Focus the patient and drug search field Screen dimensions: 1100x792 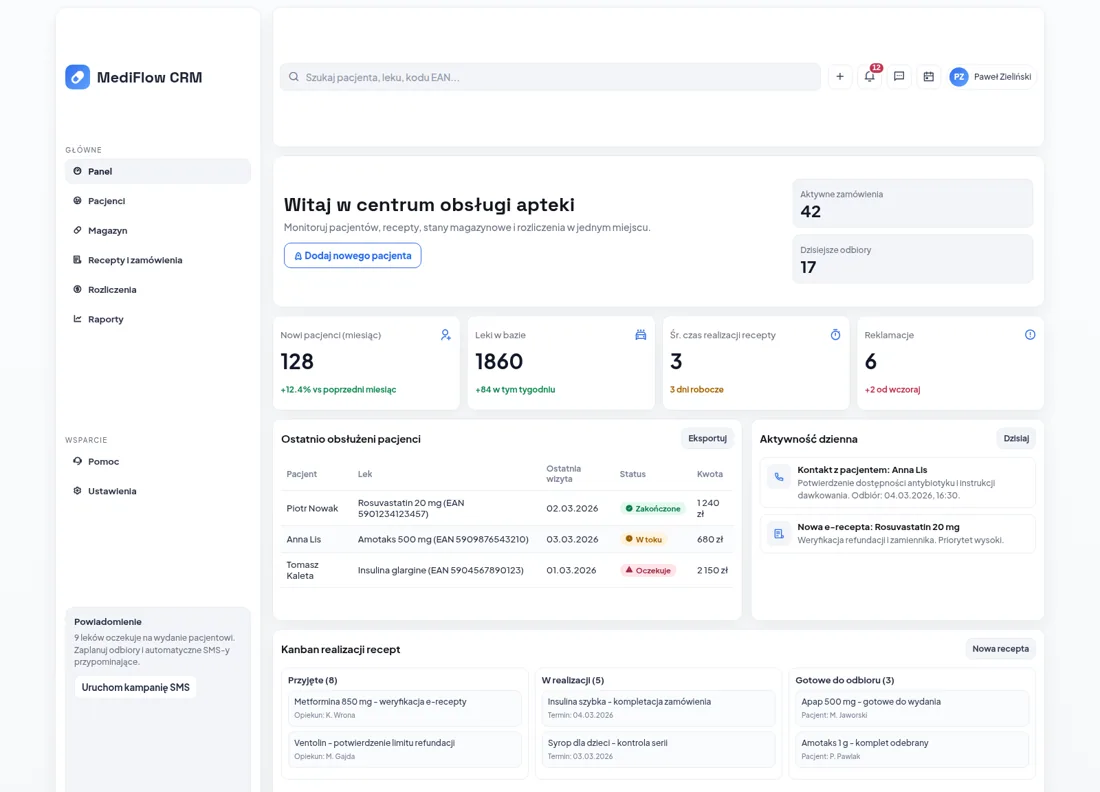coord(550,77)
